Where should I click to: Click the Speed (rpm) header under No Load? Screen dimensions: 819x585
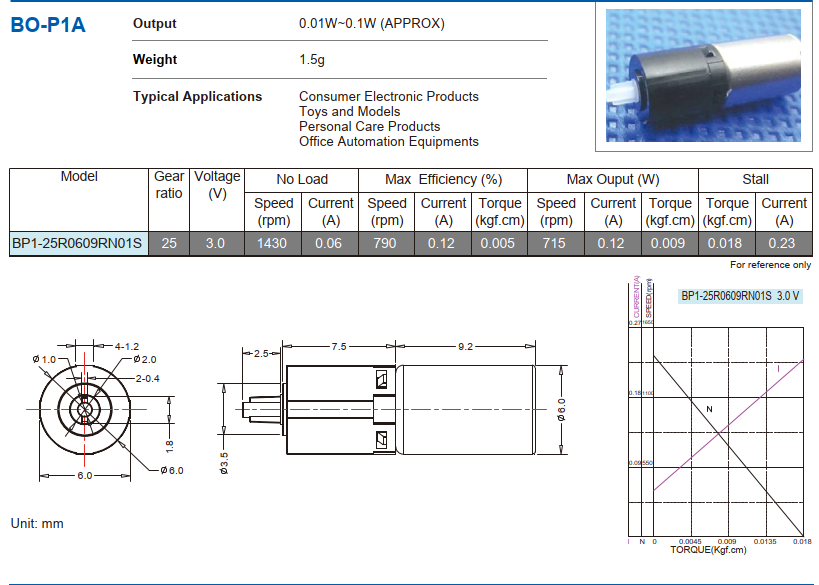click(x=273, y=212)
